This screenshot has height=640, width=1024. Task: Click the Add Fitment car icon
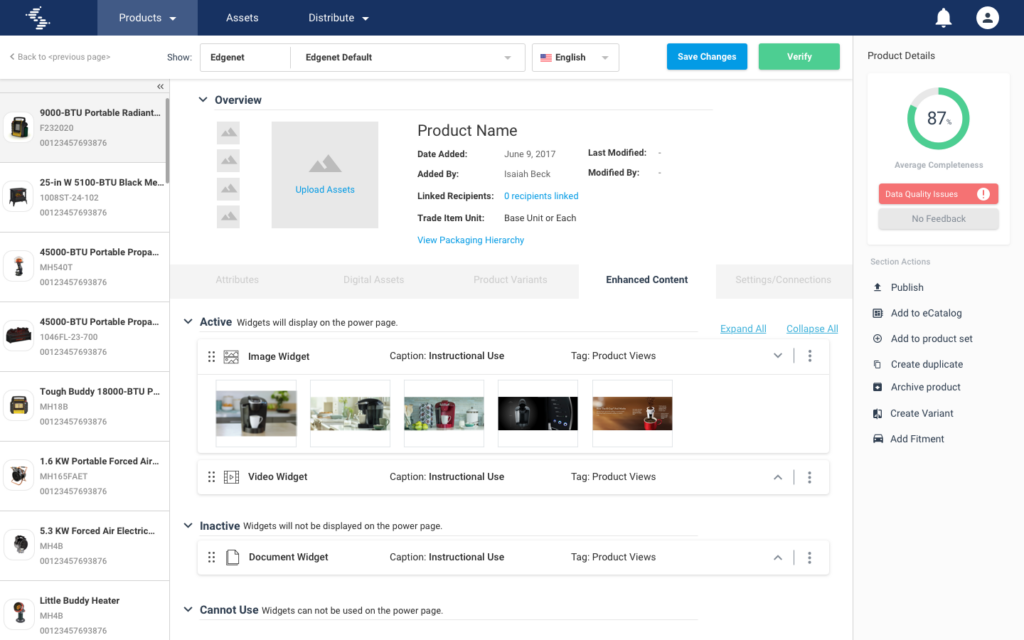pyautogui.click(x=877, y=439)
